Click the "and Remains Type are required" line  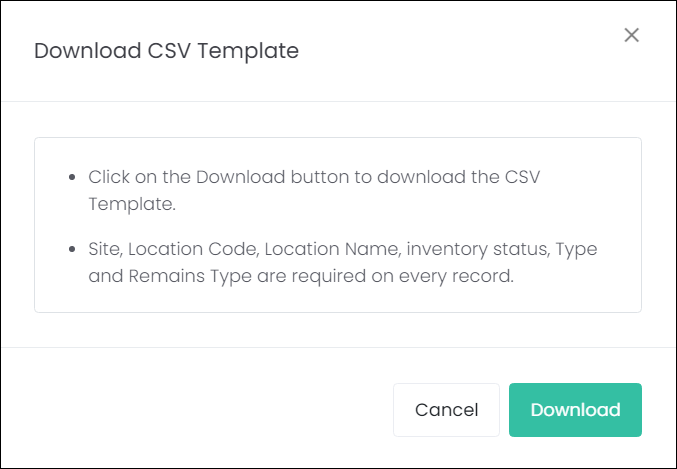(301, 276)
